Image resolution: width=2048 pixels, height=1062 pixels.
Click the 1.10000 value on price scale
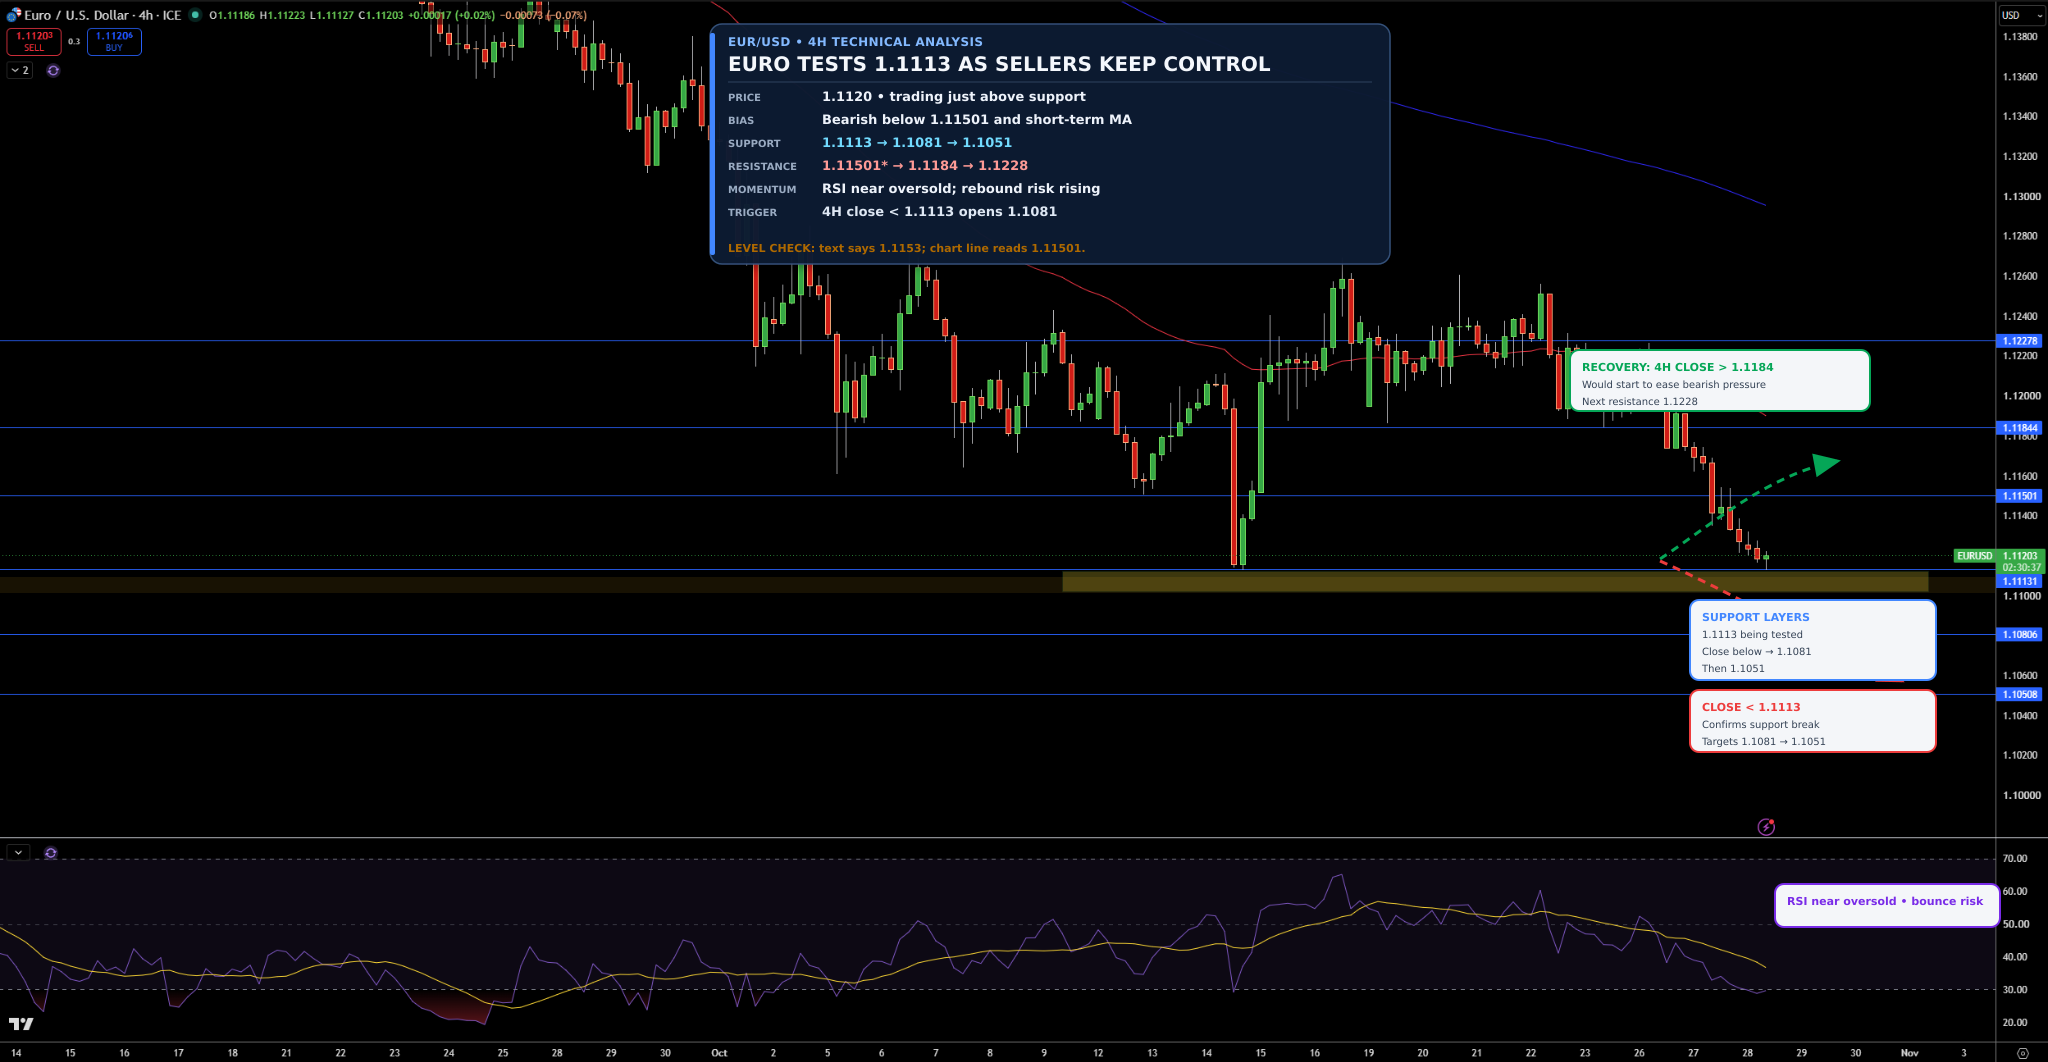pos(2020,796)
